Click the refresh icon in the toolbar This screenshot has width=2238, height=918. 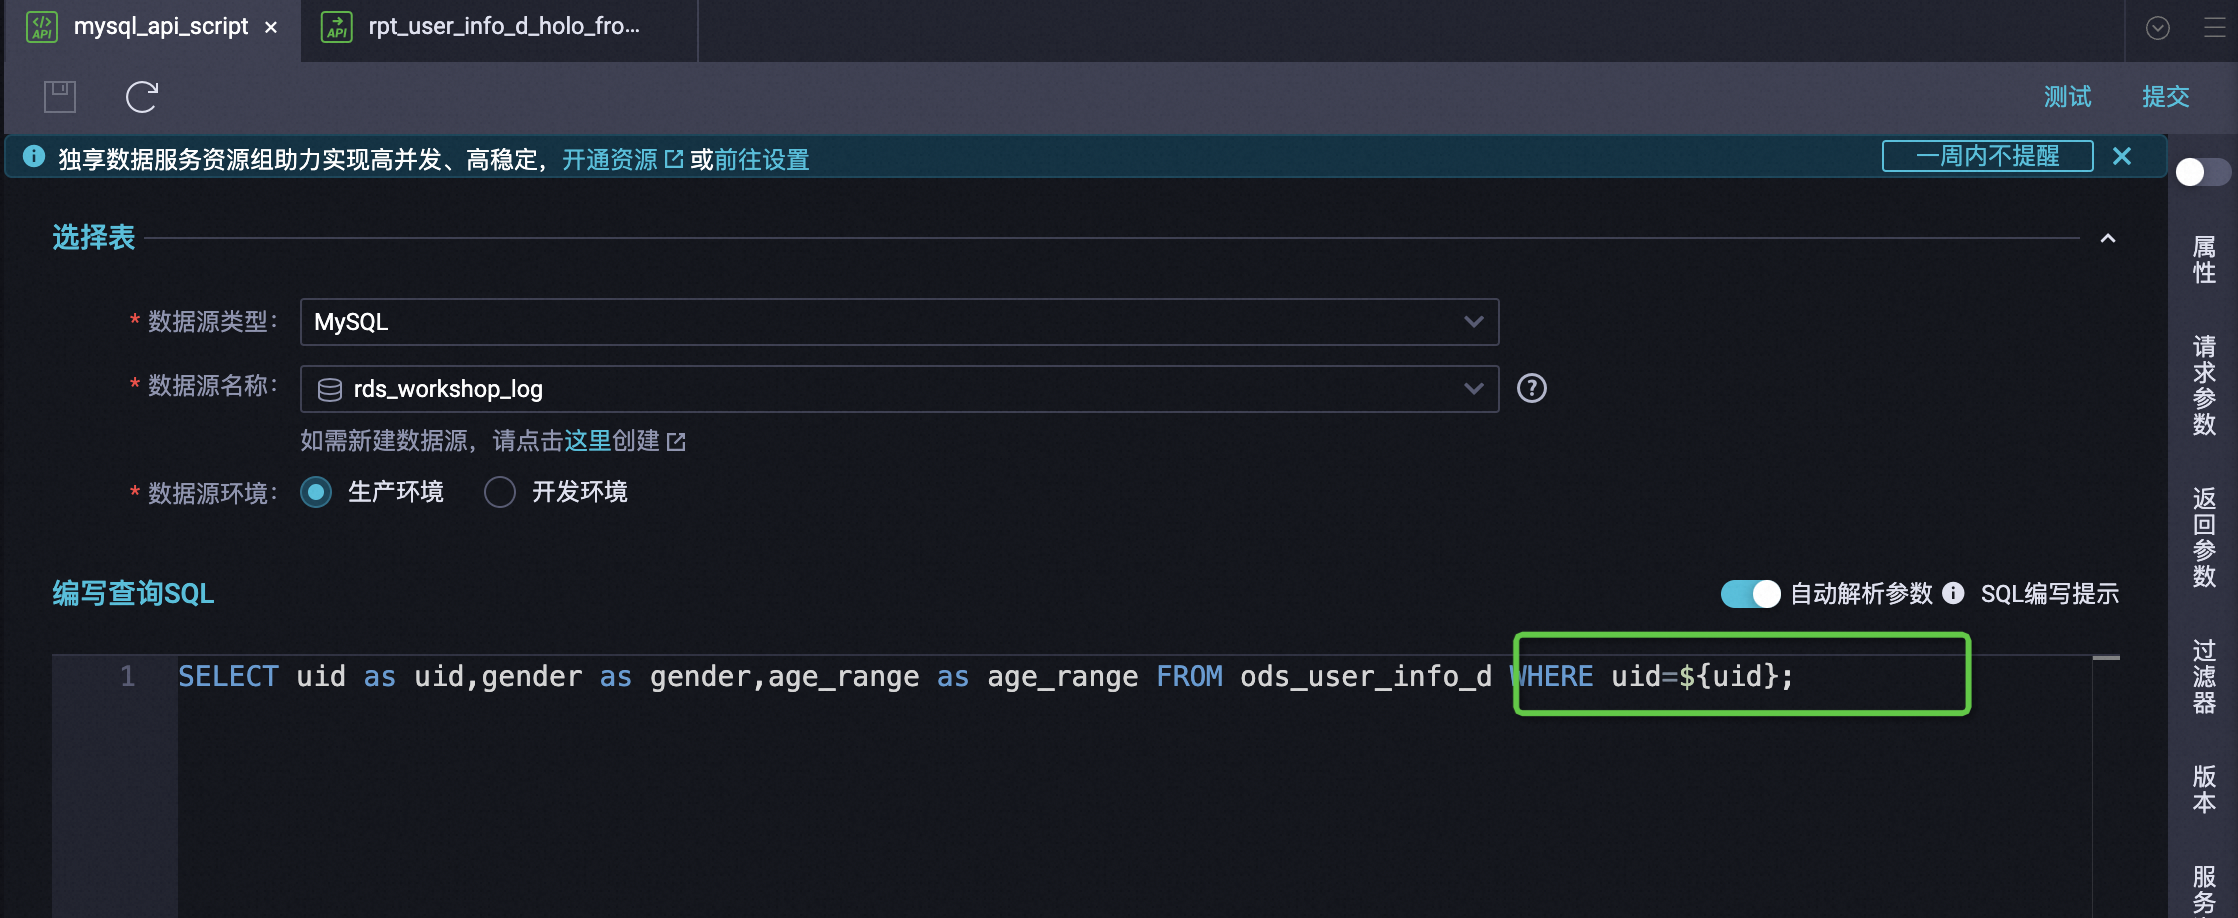pos(142,97)
